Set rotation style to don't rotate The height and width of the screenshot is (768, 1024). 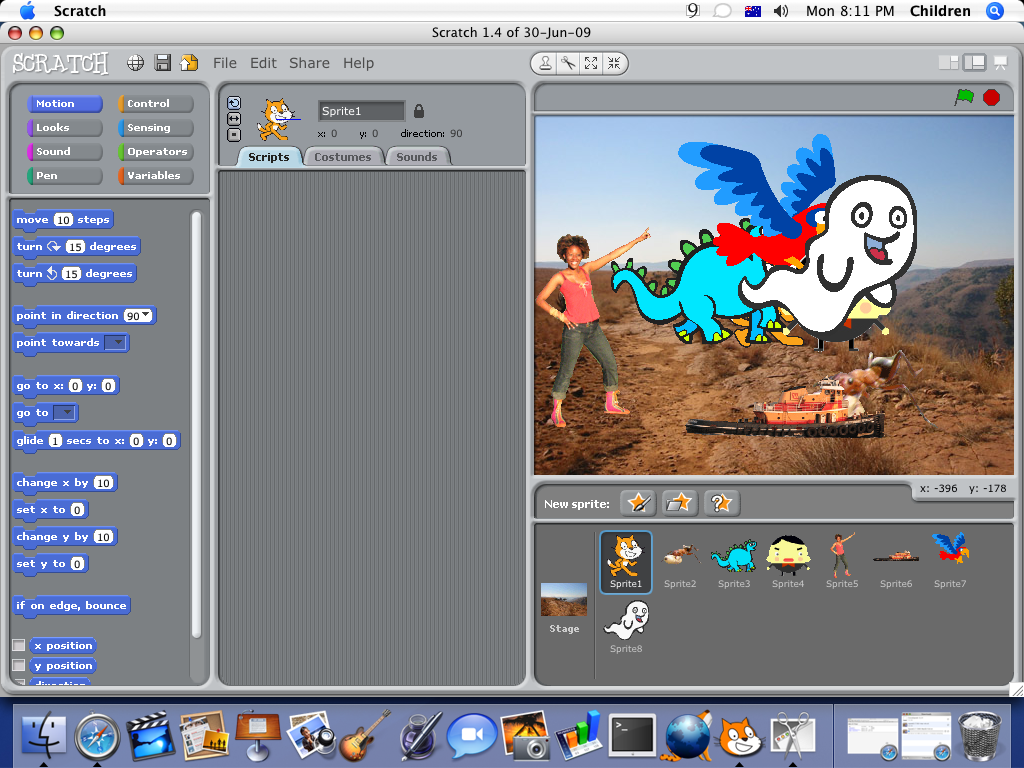[234, 133]
